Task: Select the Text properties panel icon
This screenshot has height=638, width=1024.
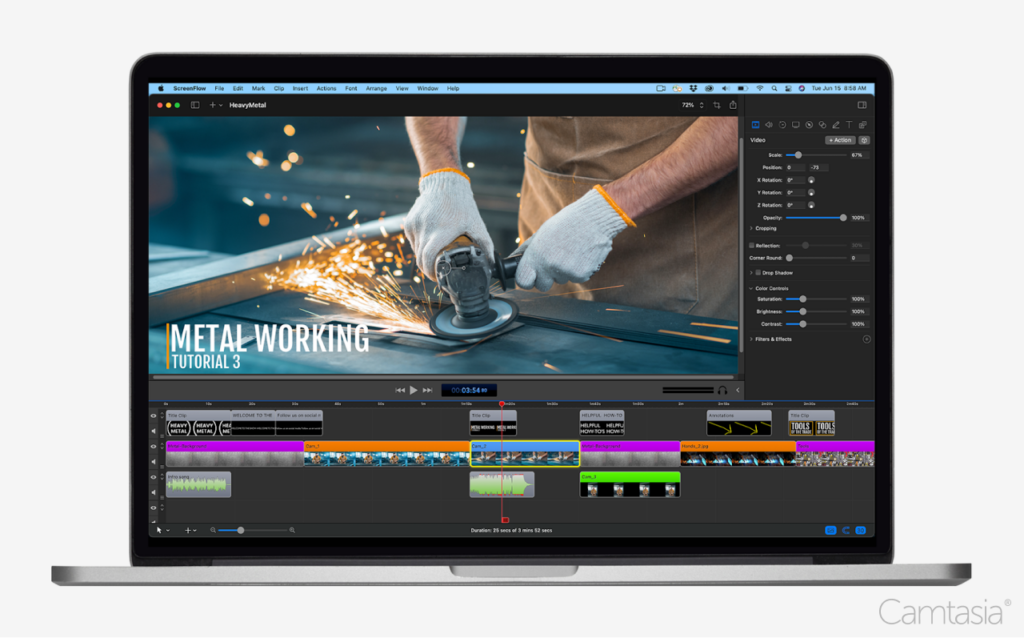Action: pos(849,124)
